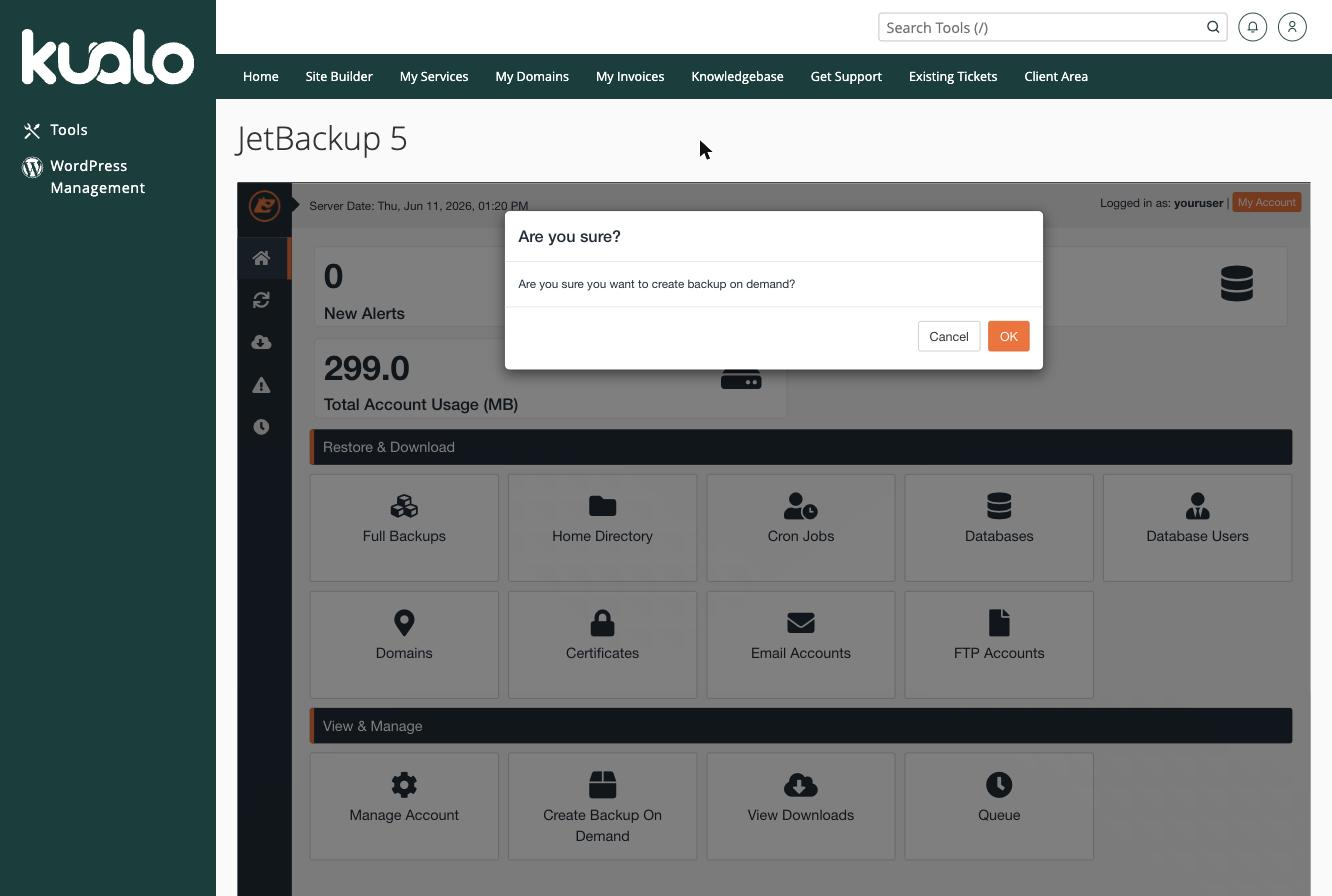This screenshot has height=896, width=1332.
Task: Click the New Alerts label
Action: pos(364,313)
